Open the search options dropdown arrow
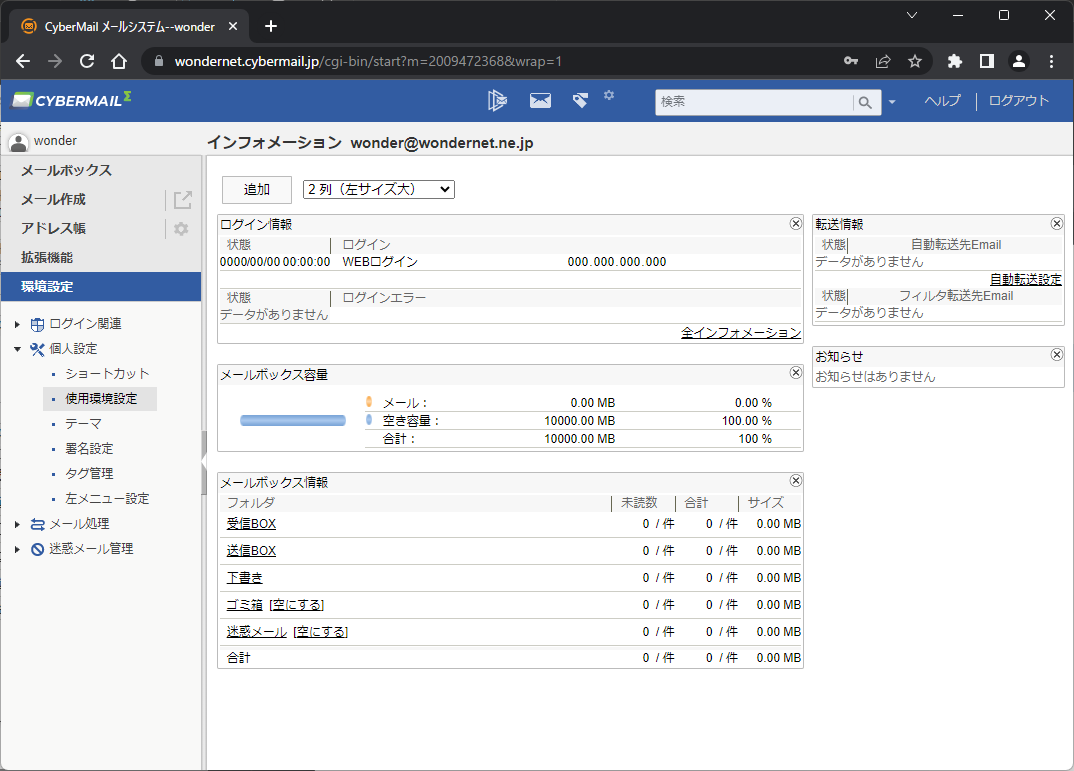 point(892,102)
